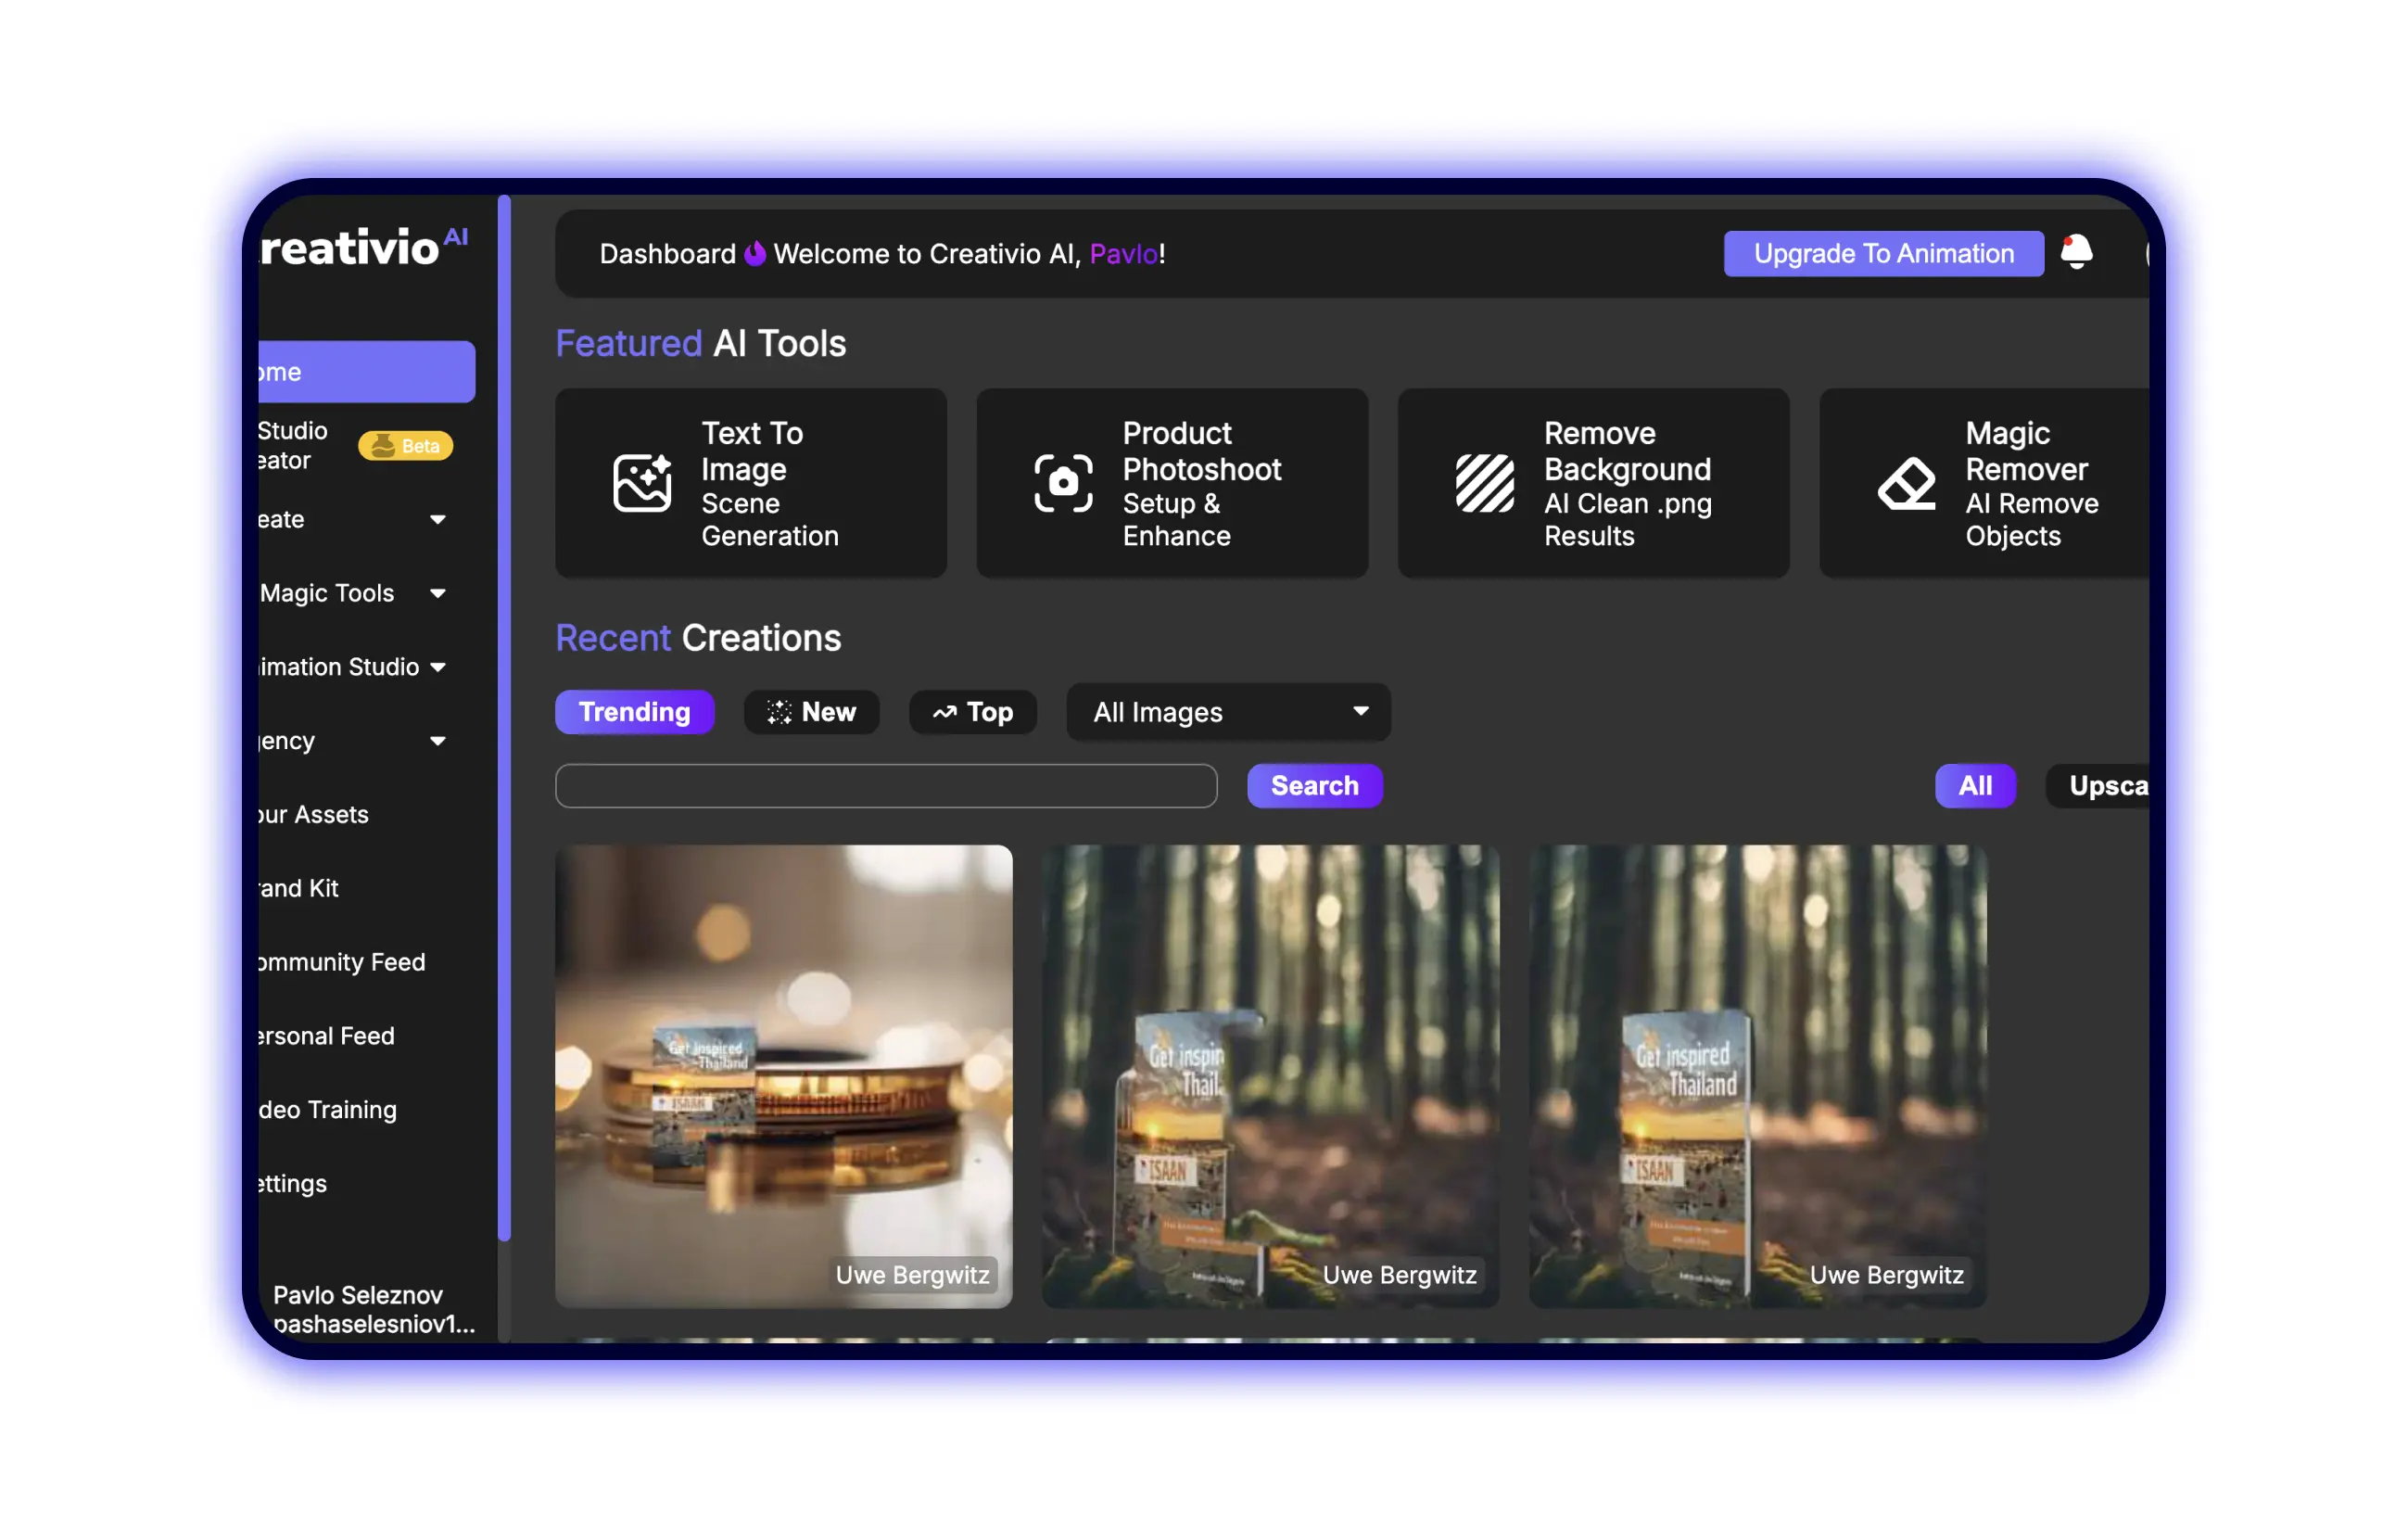Open the middle forest book thumbnail
The image size is (2408, 1538).
coord(1270,1076)
